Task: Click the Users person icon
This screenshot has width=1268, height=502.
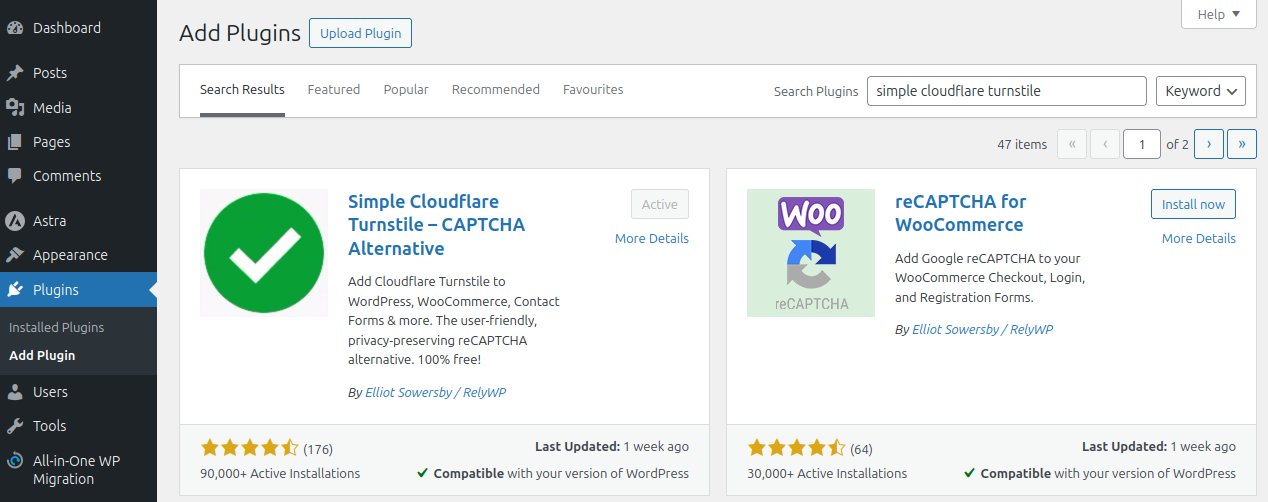Action: [15, 392]
